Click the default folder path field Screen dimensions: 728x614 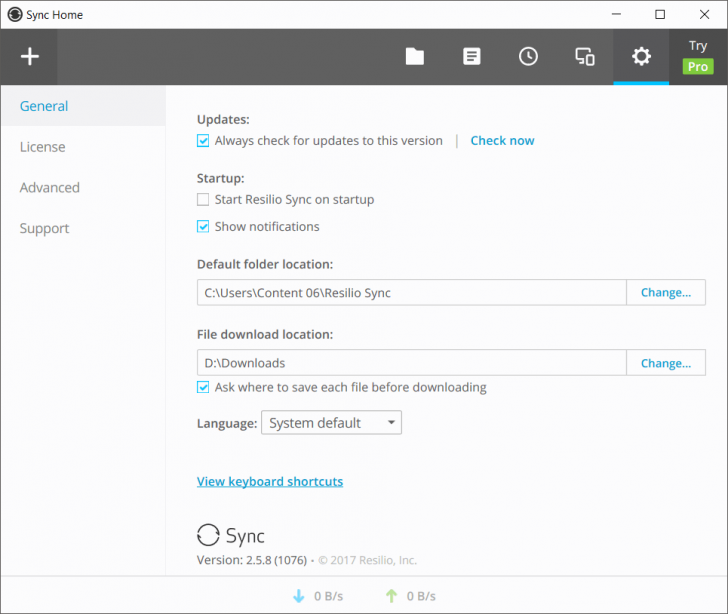[x=412, y=293]
